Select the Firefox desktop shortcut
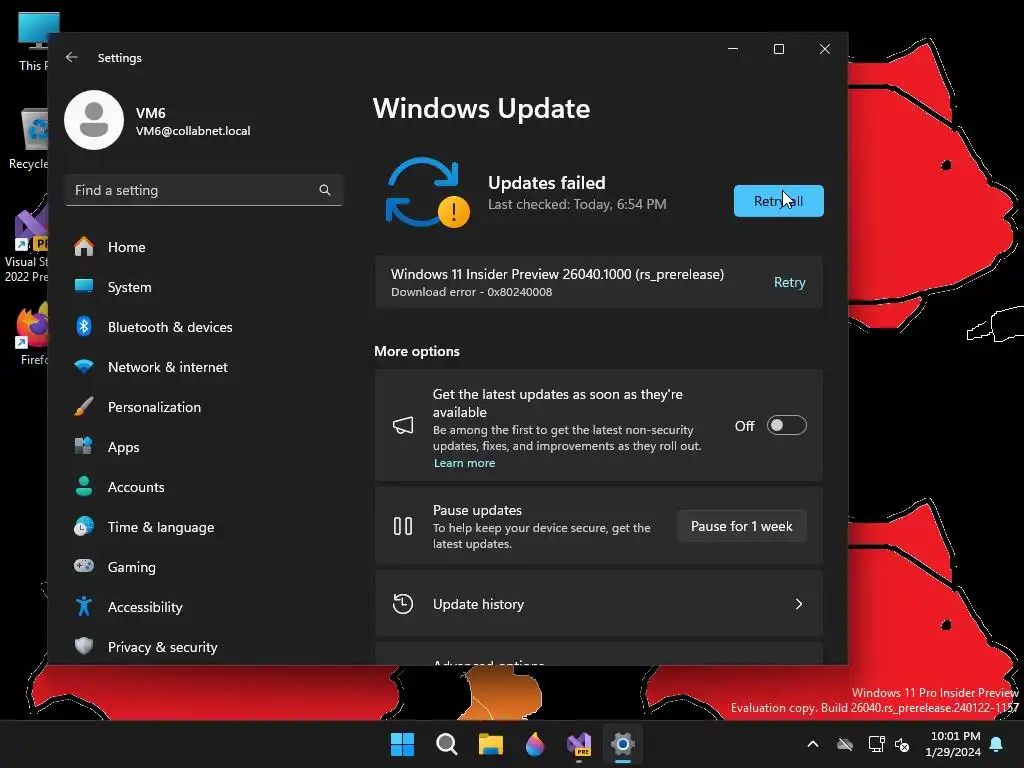The width and height of the screenshot is (1024, 768). coord(30,334)
